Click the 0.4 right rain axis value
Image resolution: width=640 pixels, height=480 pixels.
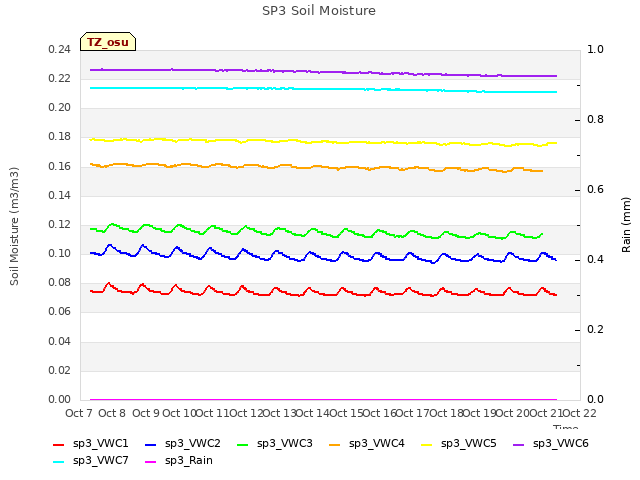(596, 260)
